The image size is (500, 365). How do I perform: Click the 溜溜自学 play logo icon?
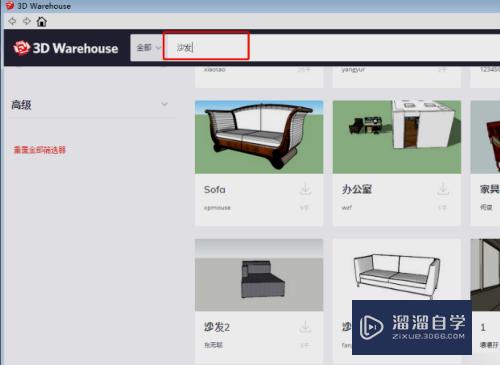[371, 327]
